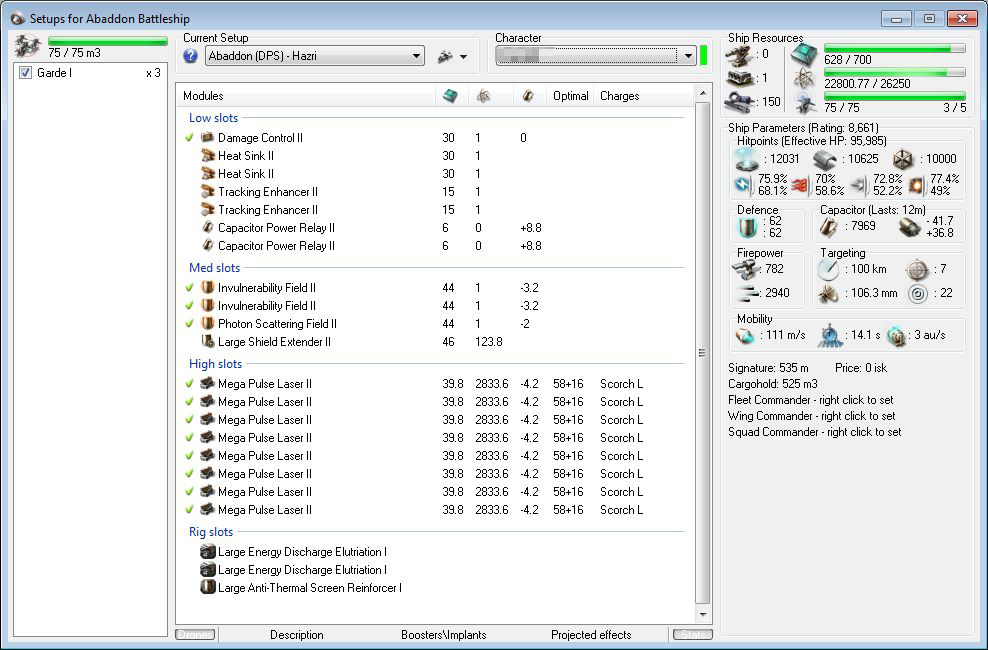Toggle the second Invulnerability Field II checkmark

(x=190, y=305)
